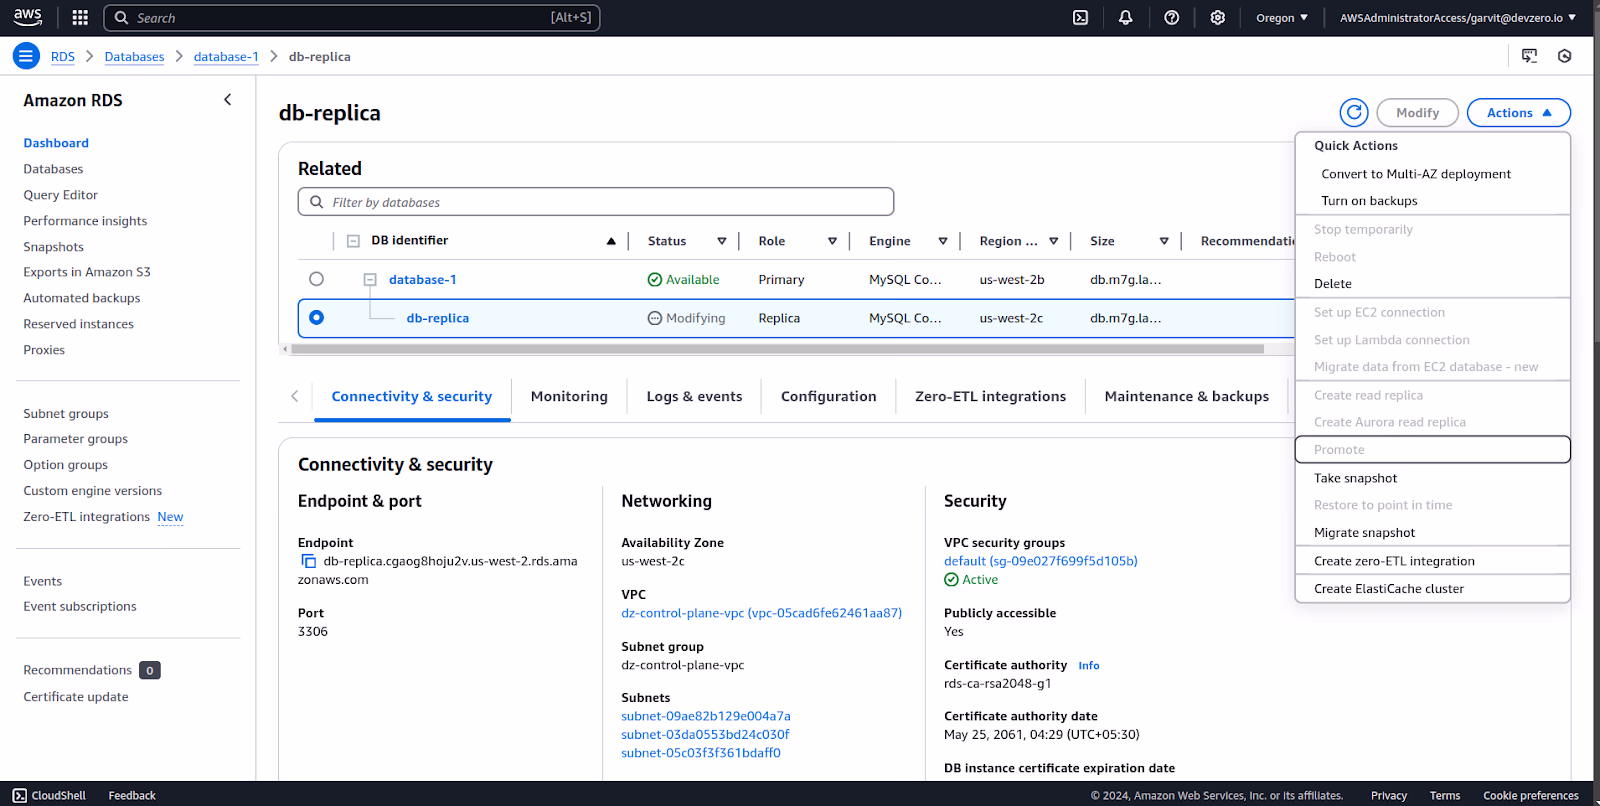
Task: Collapse the database-1 tree row
Action: (370, 280)
